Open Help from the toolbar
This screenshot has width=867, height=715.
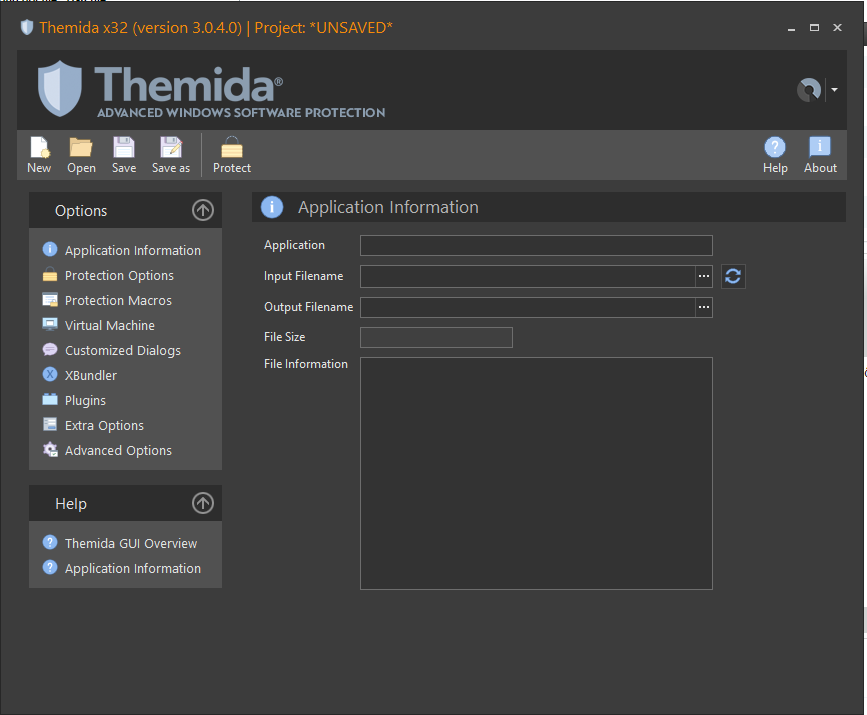(775, 155)
